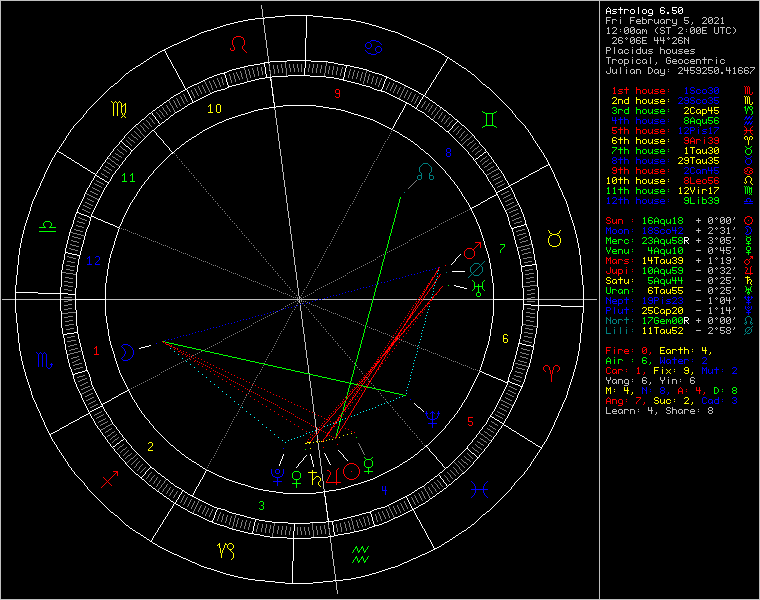
Task: Click house number 10 in the wheel
Action: coord(214,109)
